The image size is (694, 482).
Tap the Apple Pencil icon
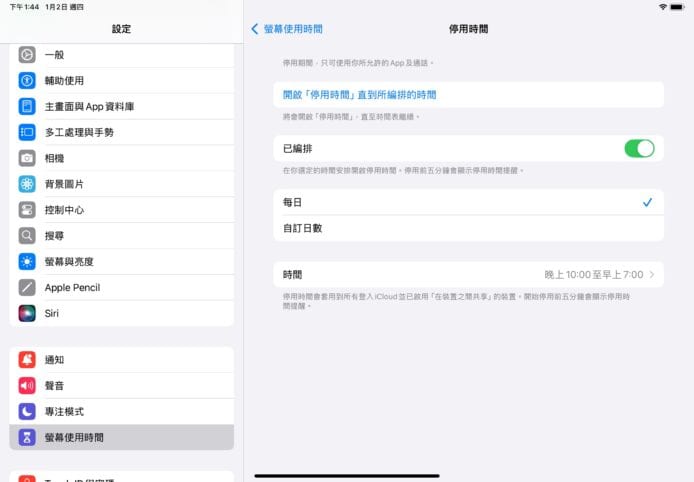click(x=27, y=287)
